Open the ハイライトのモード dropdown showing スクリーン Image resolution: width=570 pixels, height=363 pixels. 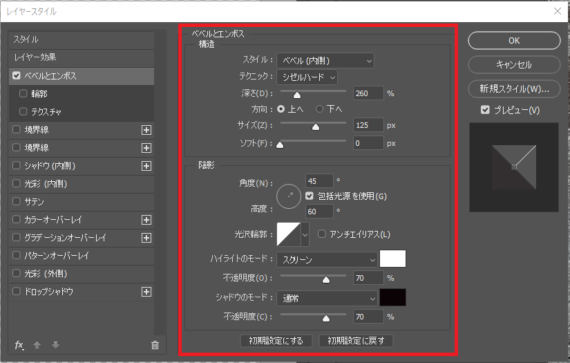[x=327, y=260]
